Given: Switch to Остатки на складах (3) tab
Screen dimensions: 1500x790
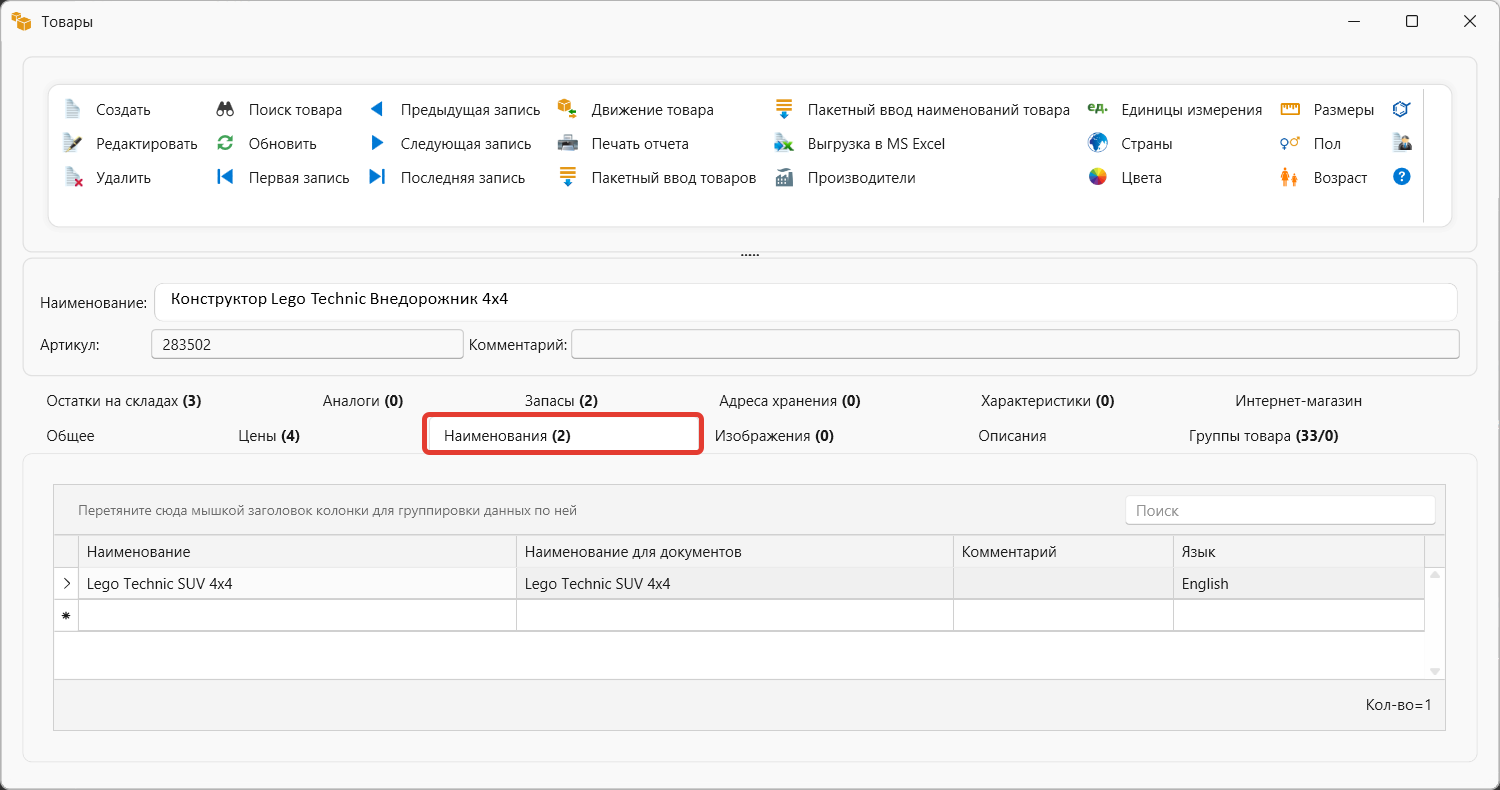Looking at the screenshot, I should click(x=124, y=401).
